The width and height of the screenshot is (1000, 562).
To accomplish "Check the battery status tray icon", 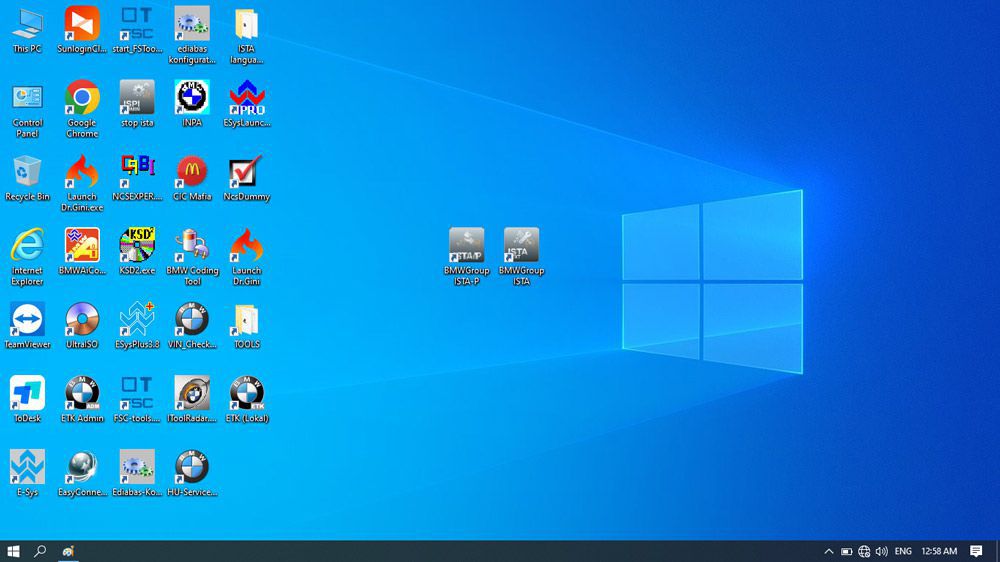I will 846,551.
